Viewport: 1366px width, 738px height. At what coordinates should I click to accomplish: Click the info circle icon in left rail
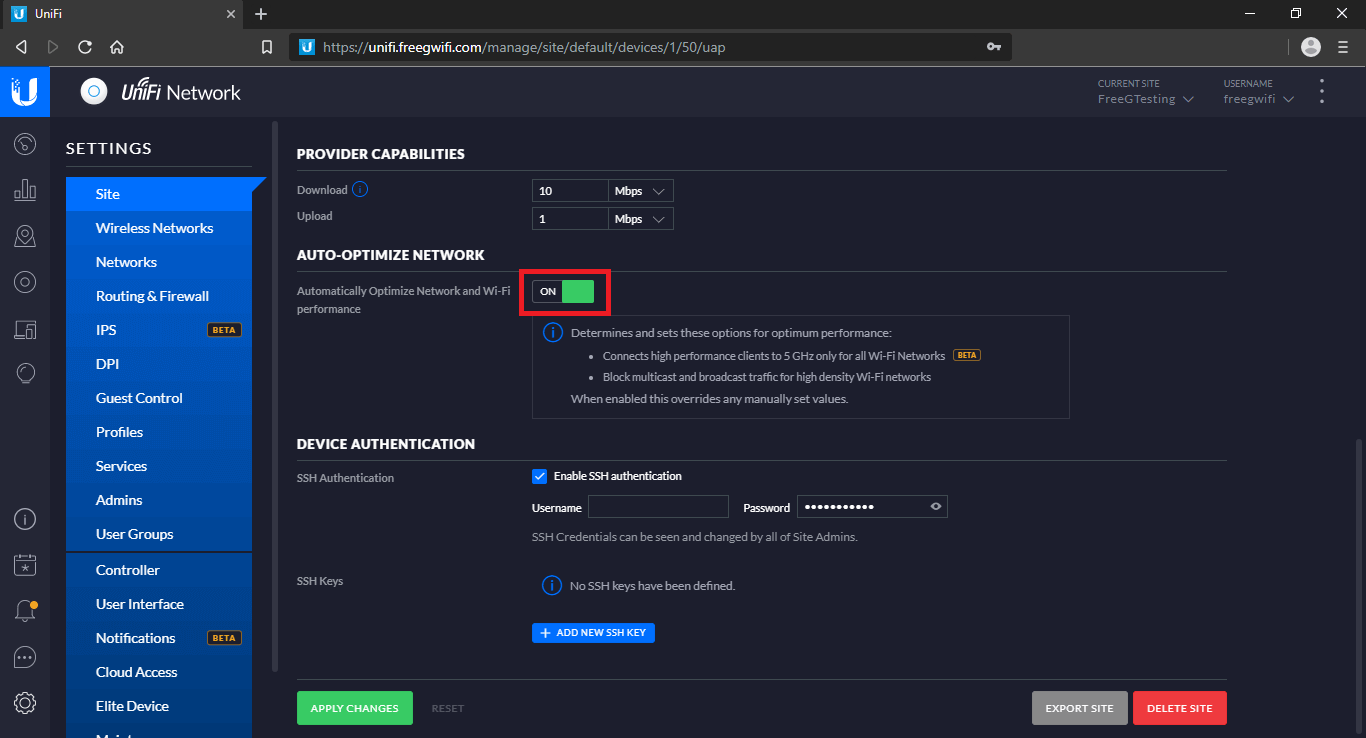[25, 519]
